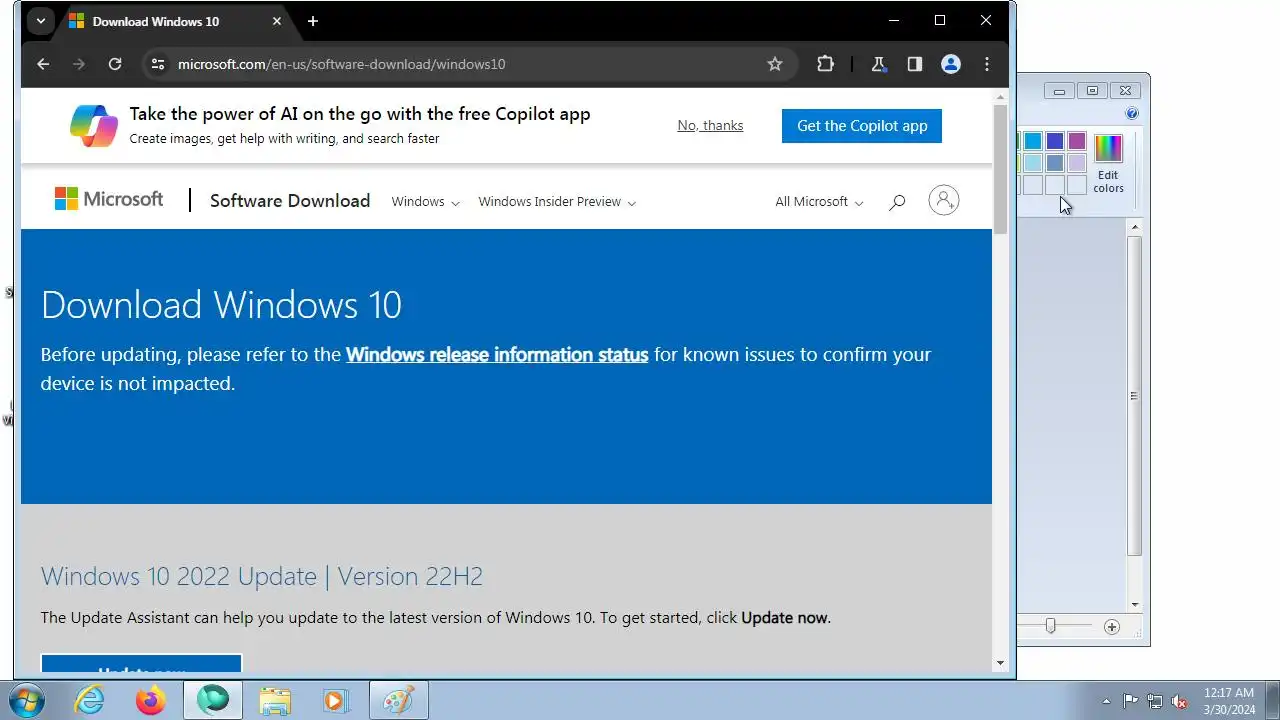Open Windows Media Player from taskbar
This screenshot has height=720, width=1280.
(x=336, y=701)
